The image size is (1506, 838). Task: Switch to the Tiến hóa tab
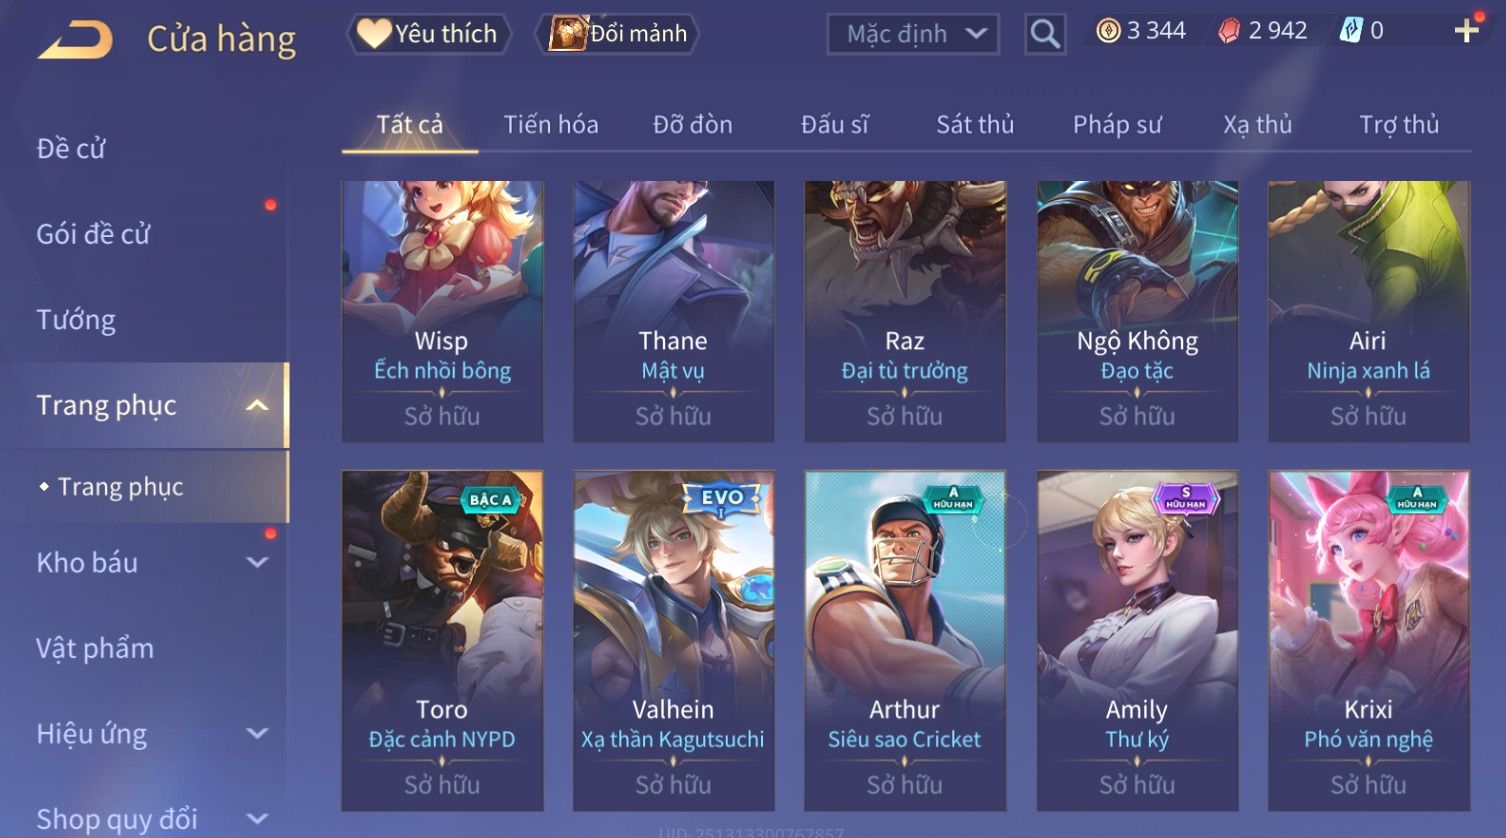click(x=551, y=125)
